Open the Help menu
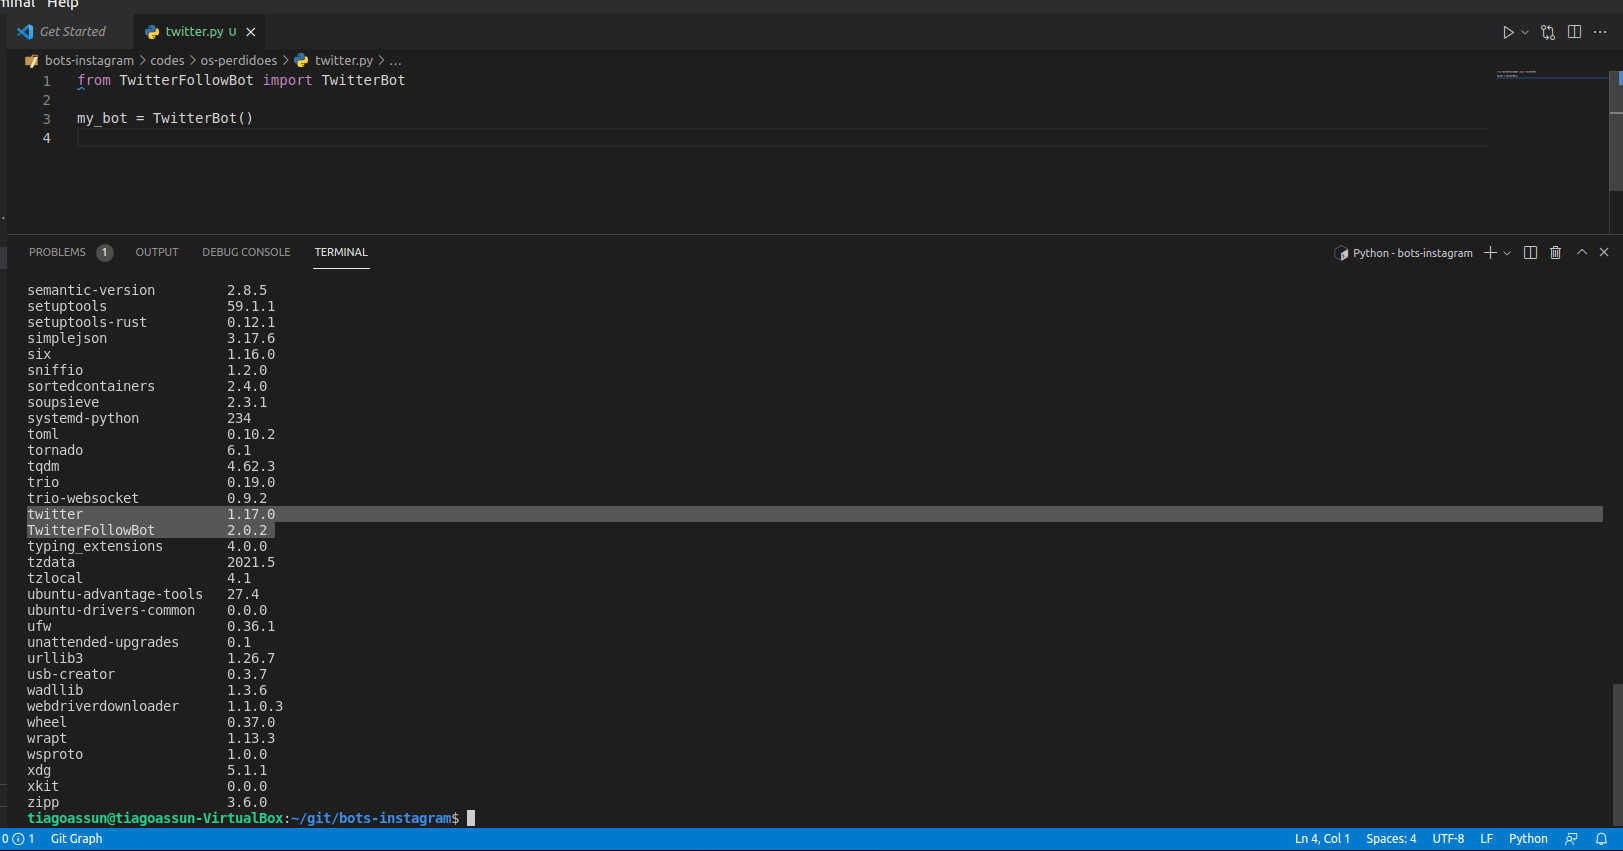This screenshot has width=1623, height=851. [62, 5]
